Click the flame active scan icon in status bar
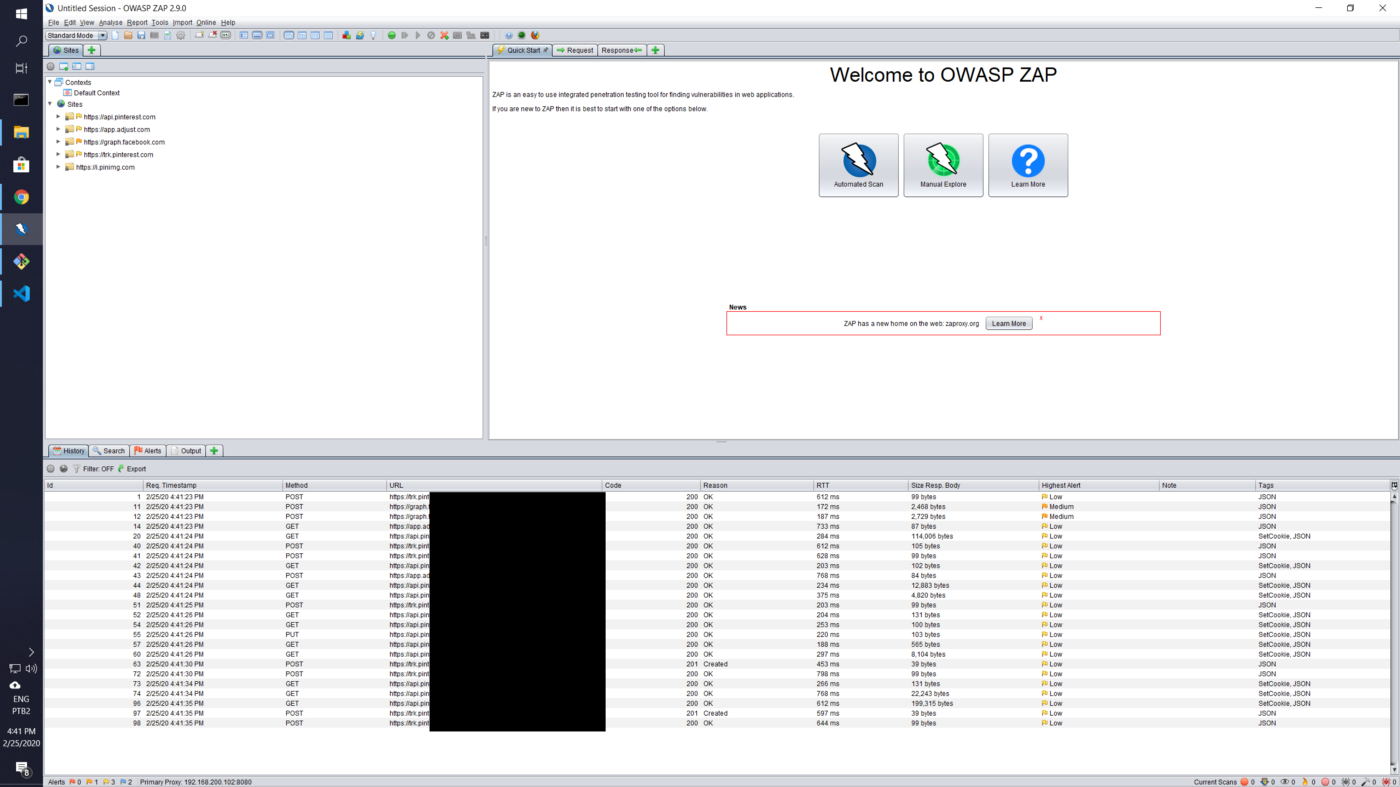1400x787 pixels. (x=1305, y=782)
